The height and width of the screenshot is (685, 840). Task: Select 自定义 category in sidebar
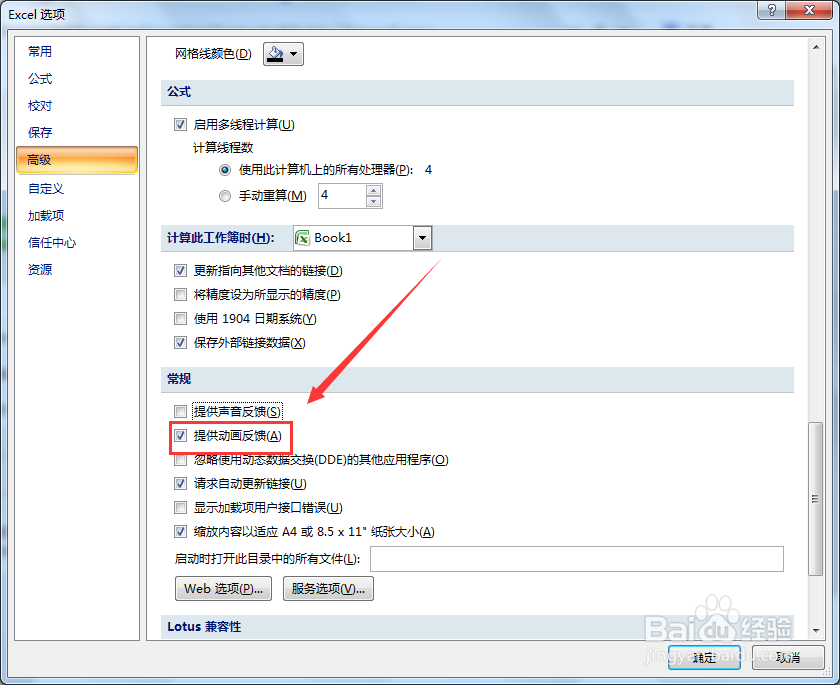click(46, 189)
